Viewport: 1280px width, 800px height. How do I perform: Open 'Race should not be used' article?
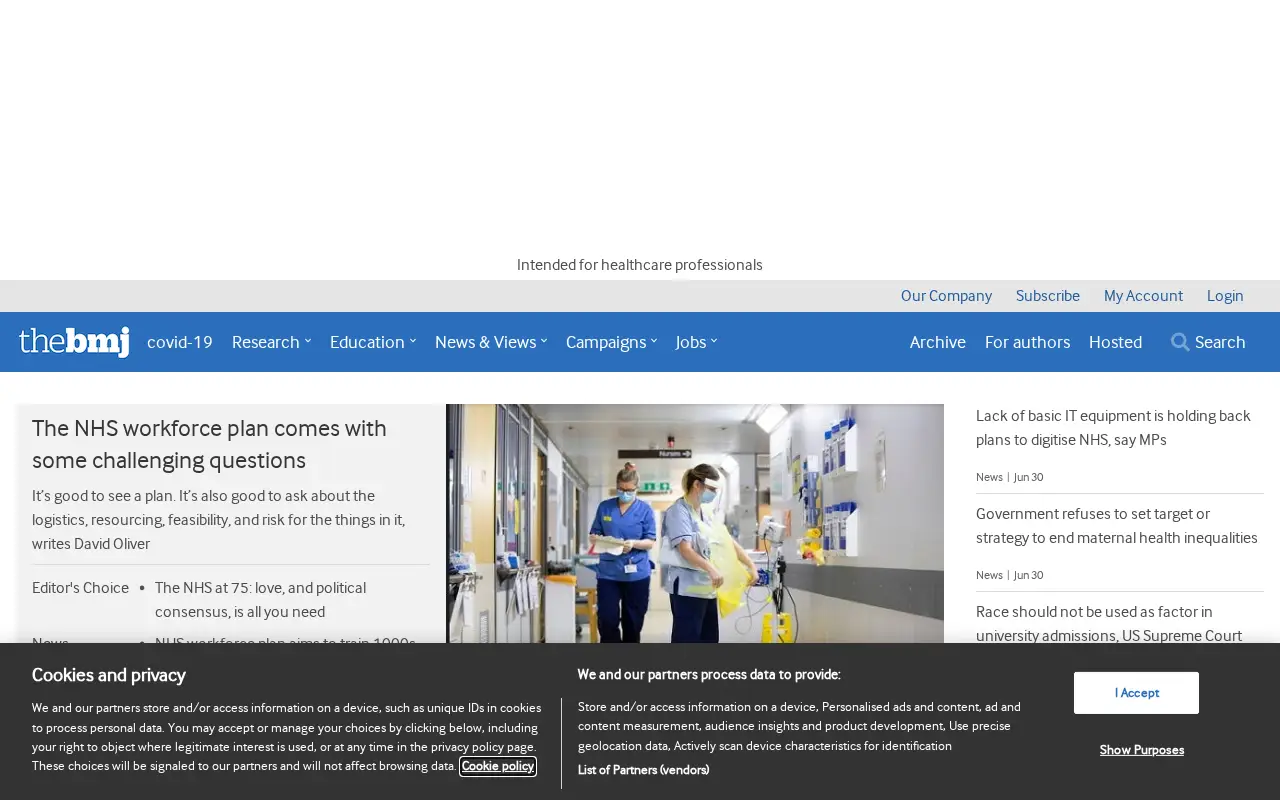coord(1109,624)
